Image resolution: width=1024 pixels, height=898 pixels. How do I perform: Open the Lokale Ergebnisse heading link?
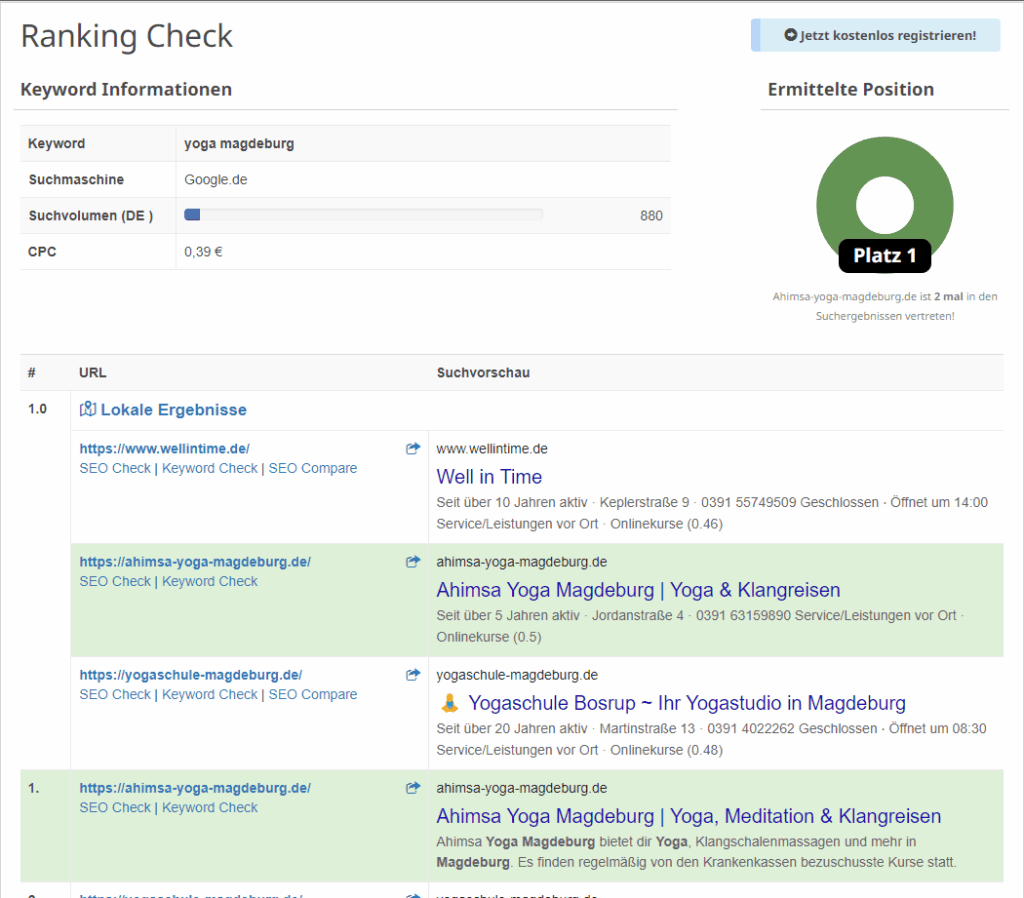[x=174, y=410]
